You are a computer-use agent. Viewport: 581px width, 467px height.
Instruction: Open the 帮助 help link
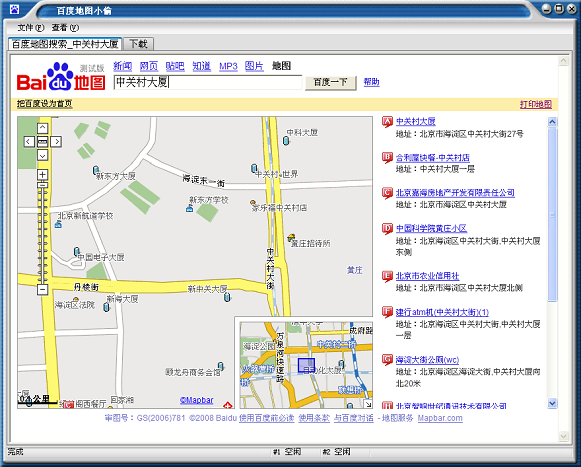[x=371, y=82]
